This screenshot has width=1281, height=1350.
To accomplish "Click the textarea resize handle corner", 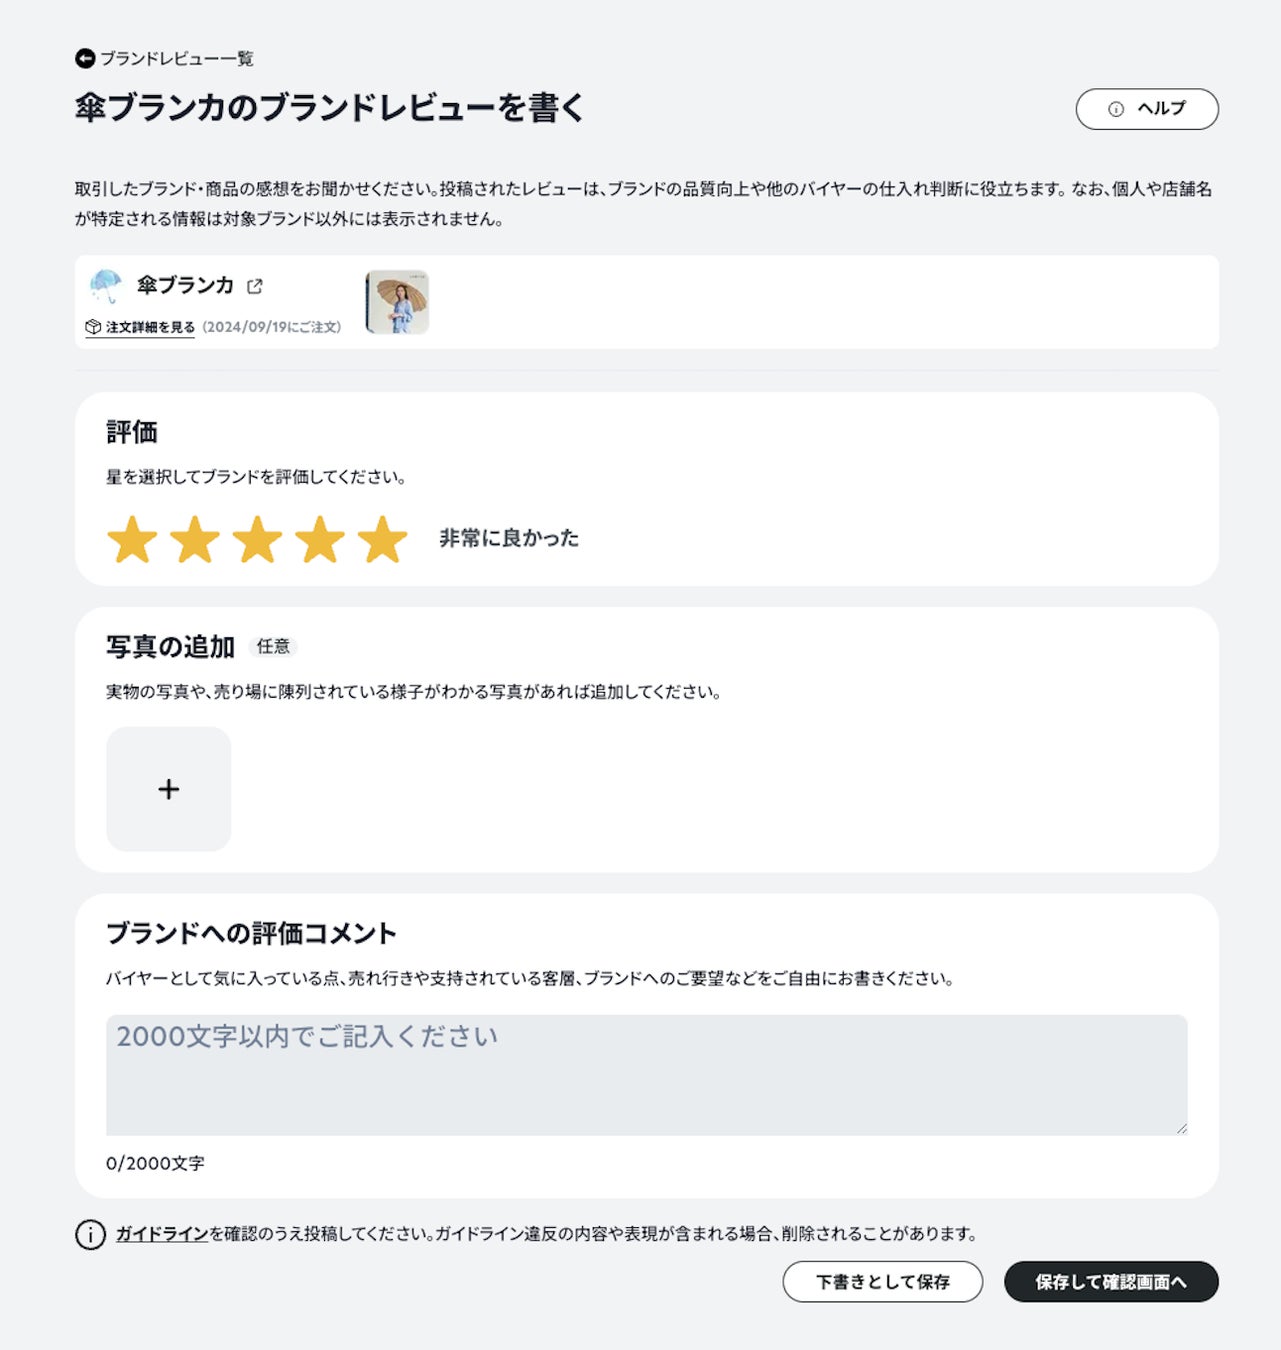I will tap(1181, 1128).
